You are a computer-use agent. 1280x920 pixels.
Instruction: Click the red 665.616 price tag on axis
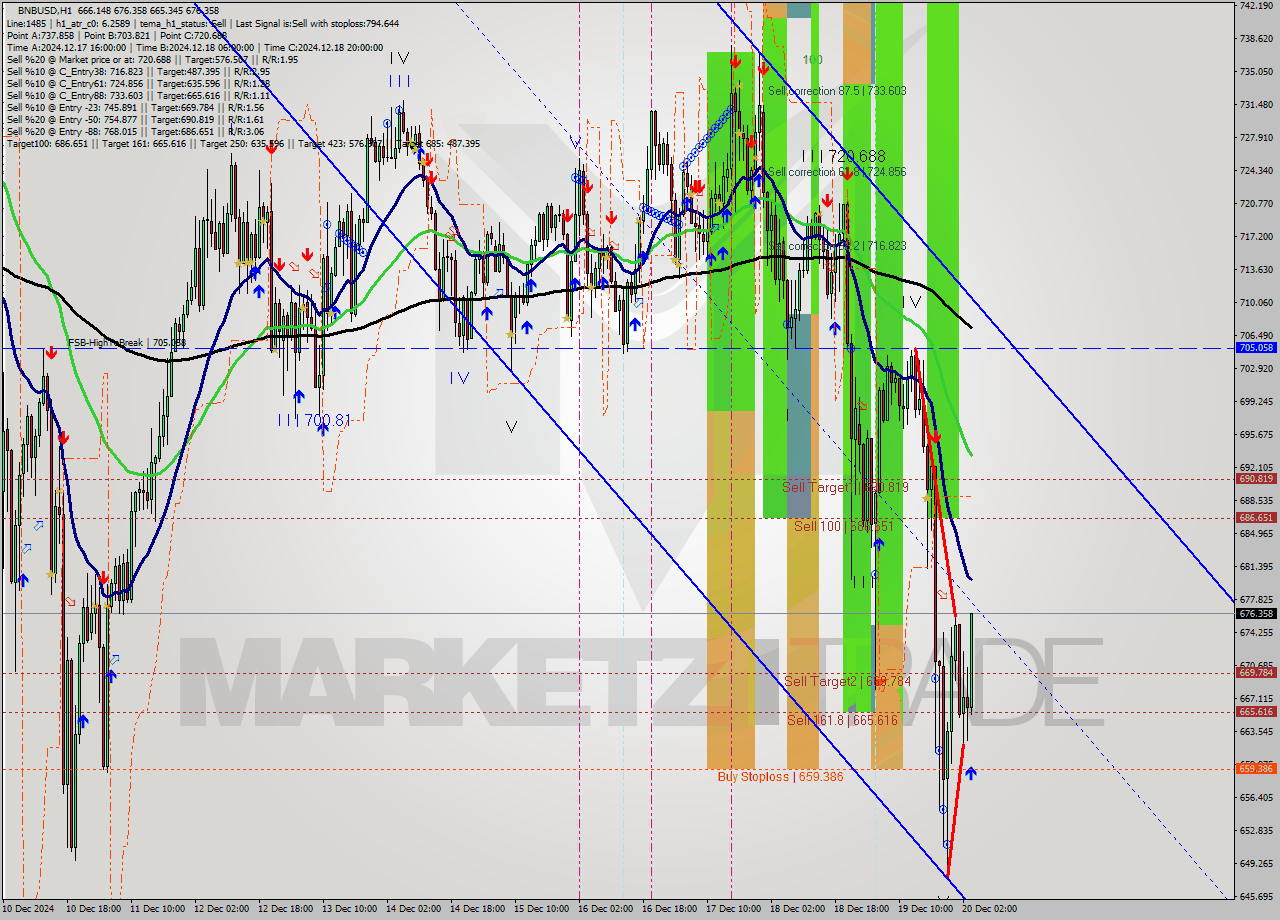tap(1256, 712)
